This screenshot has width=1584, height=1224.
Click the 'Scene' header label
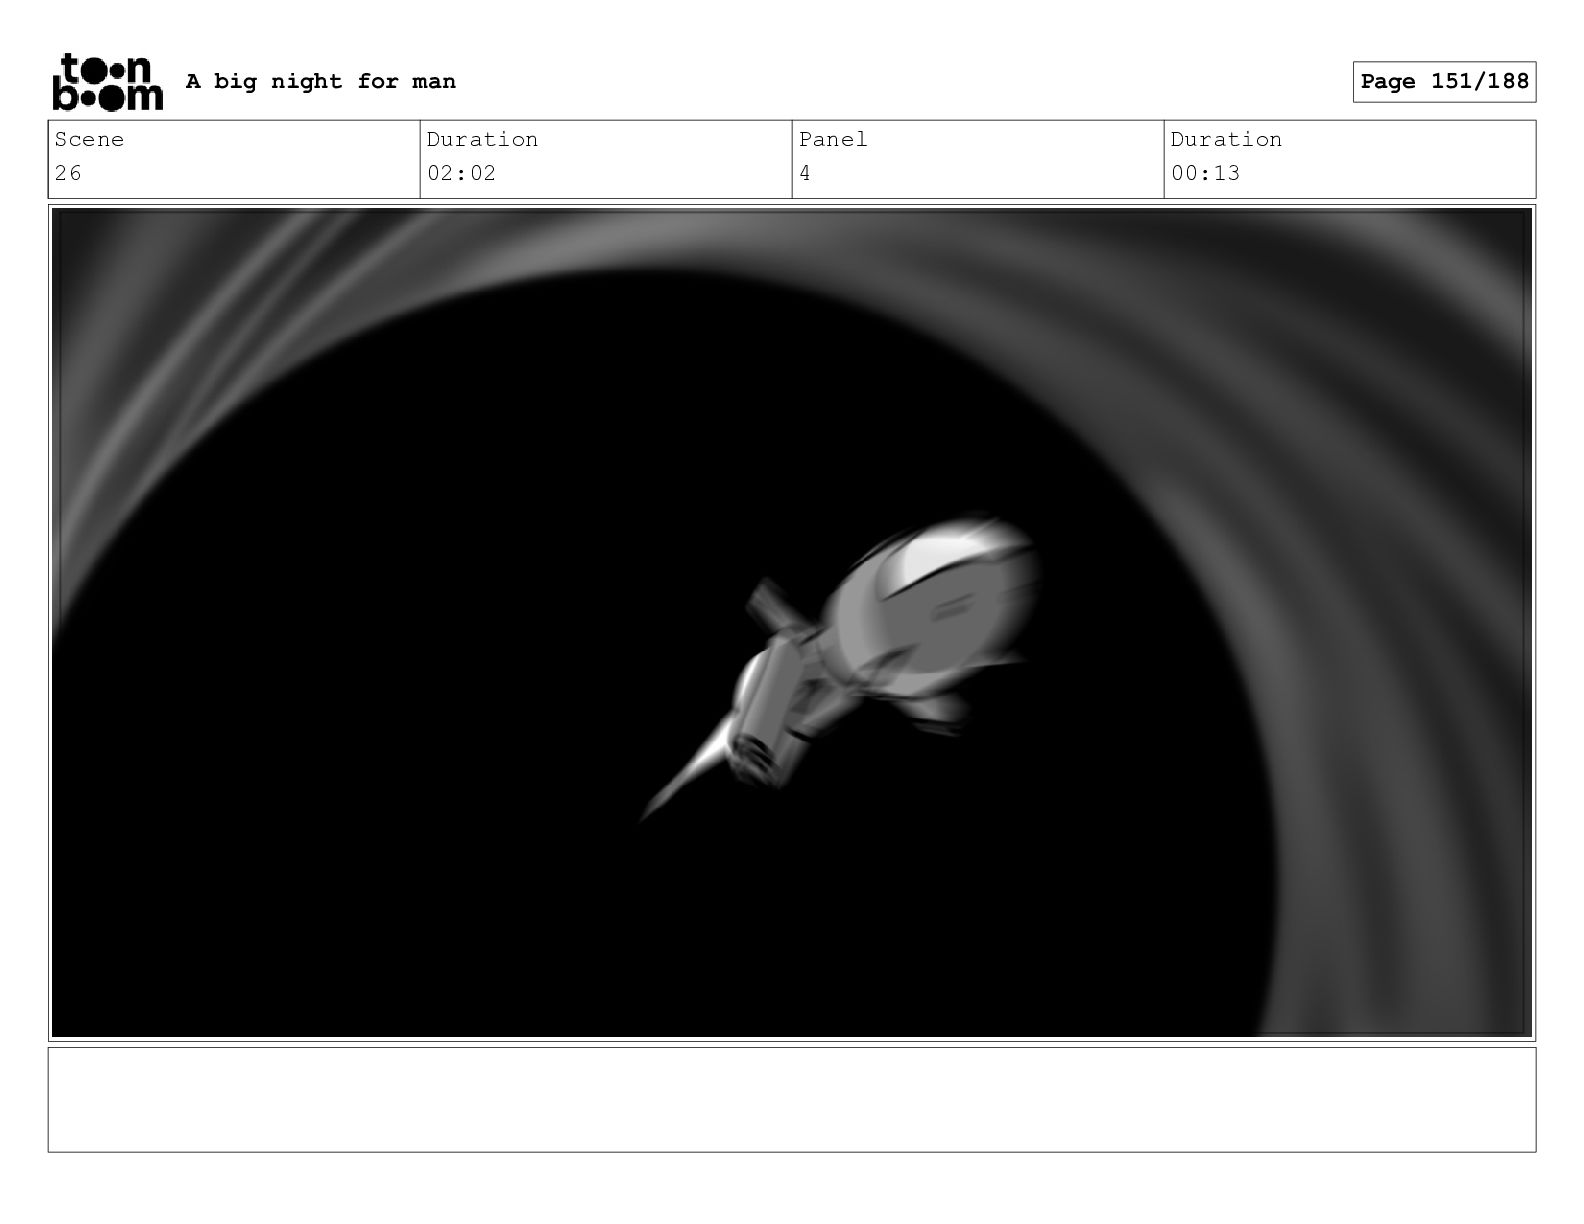[x=89, y=140]
